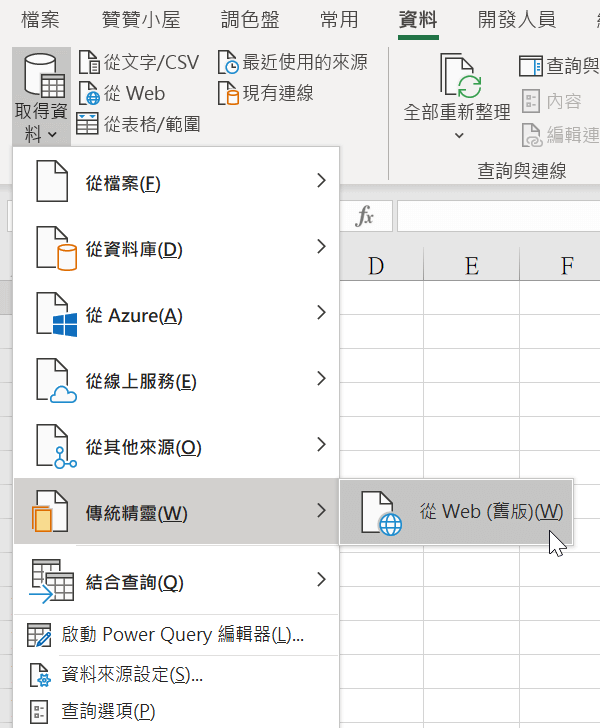Image resolution: width=600 pixels, height=728 pixels.
Task: Open the 結合查詢(Q) menu item
Action: (176, 580)
